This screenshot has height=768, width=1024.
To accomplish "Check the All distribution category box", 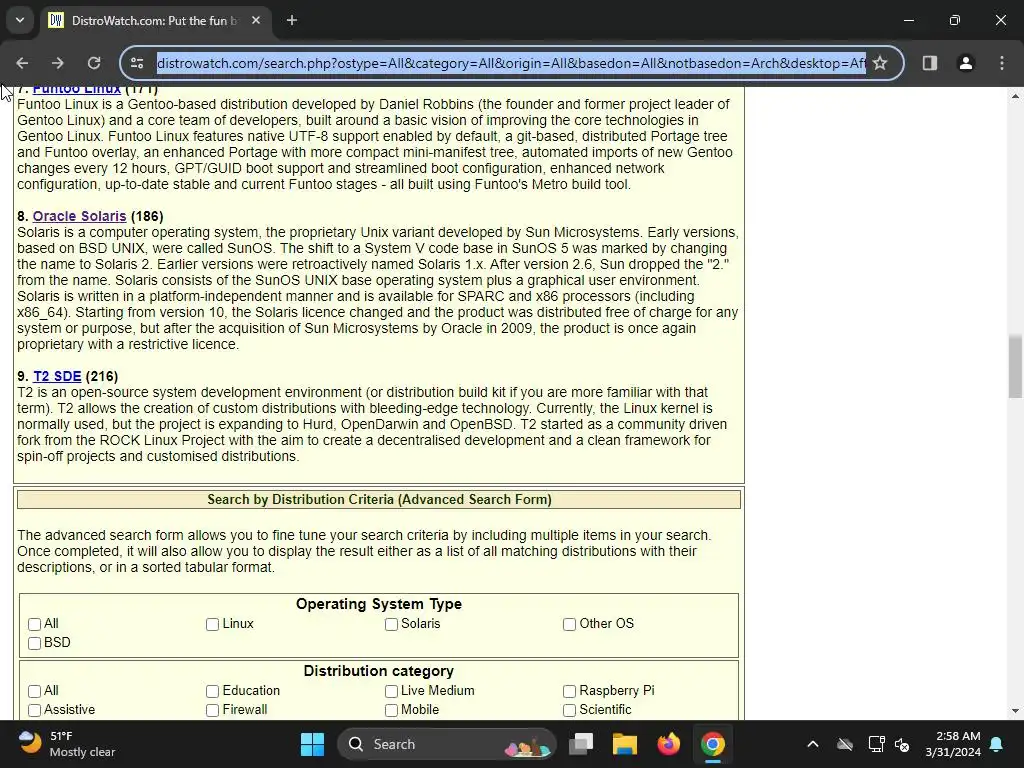I will (35, 691).
